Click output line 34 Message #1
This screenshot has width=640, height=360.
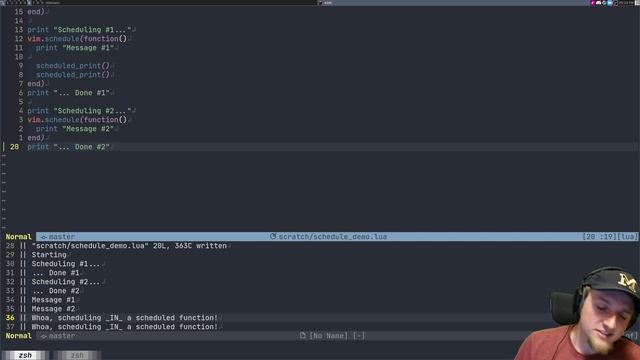pos(53,300)
